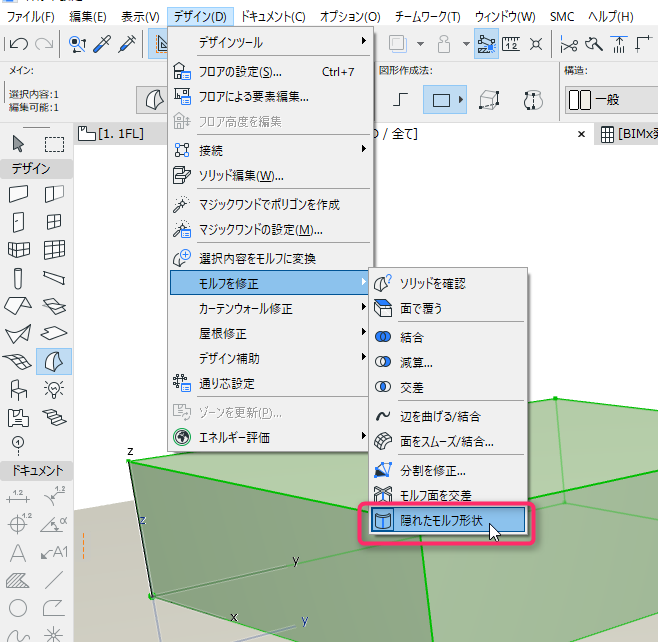Open rectangle geometry method flyout arrow
Image resolution: width=658 pixels, height=642 pixels.
461,100
